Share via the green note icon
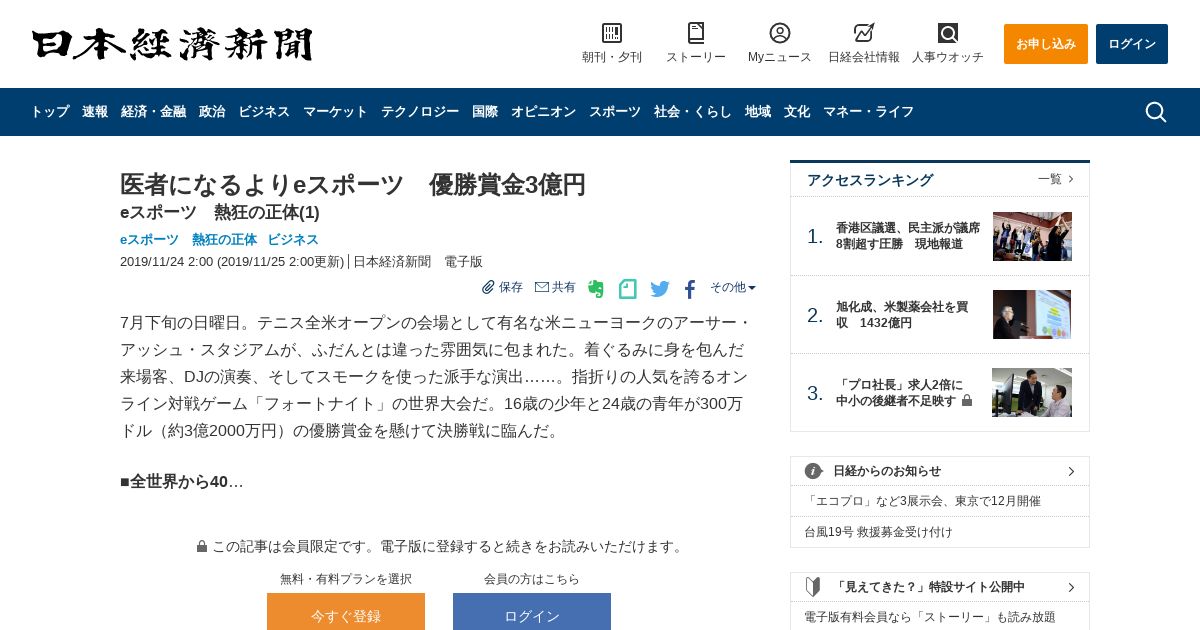This screenshot has height=630, width=1200. coord(628,289)
